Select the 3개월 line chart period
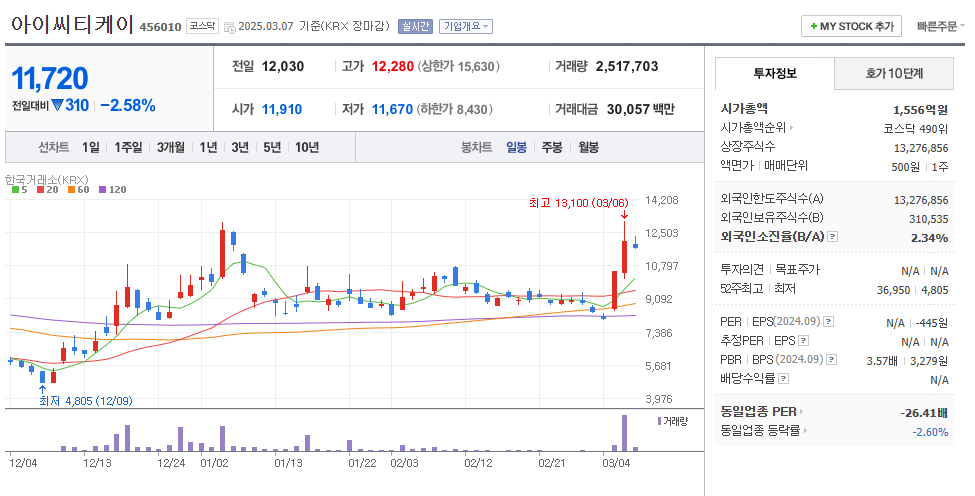 [x=170, y=147]
